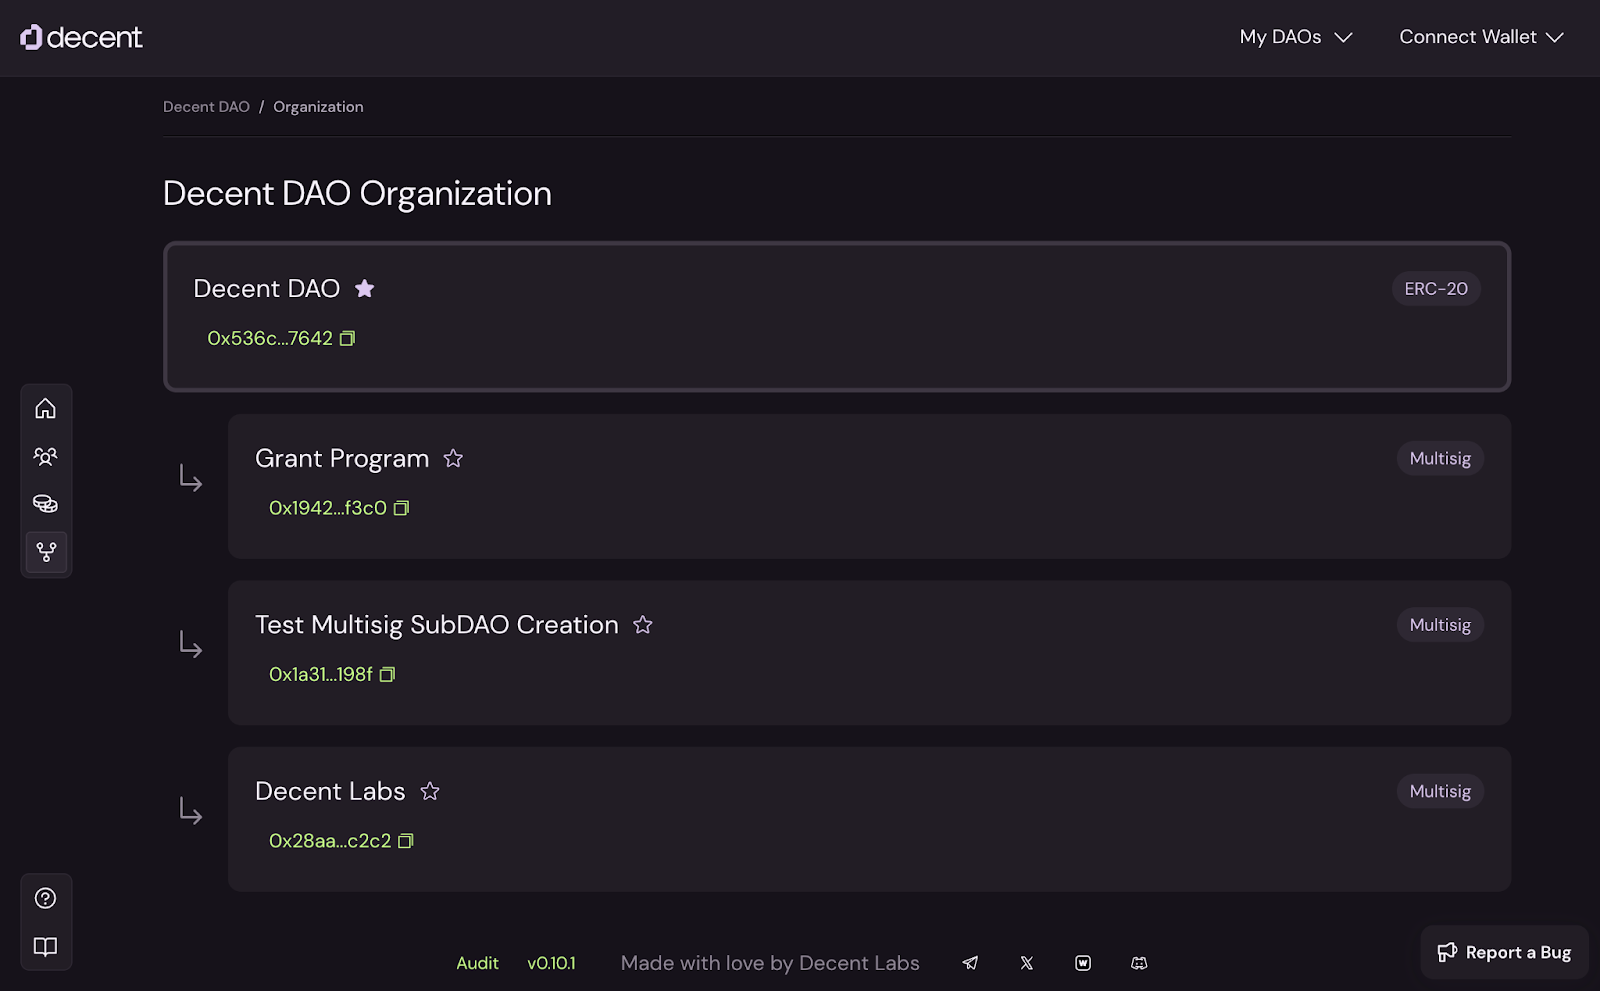Image resolution: width=1600 pixels, height=991 pixels.
Task: Open the members group sidebar icon
Action: click(46, 456)
